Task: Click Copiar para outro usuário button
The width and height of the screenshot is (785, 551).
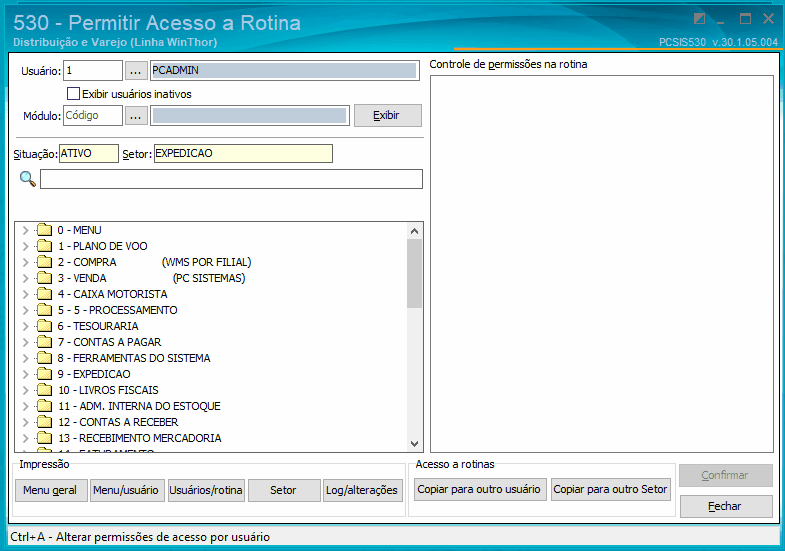Action: point(480,489)
